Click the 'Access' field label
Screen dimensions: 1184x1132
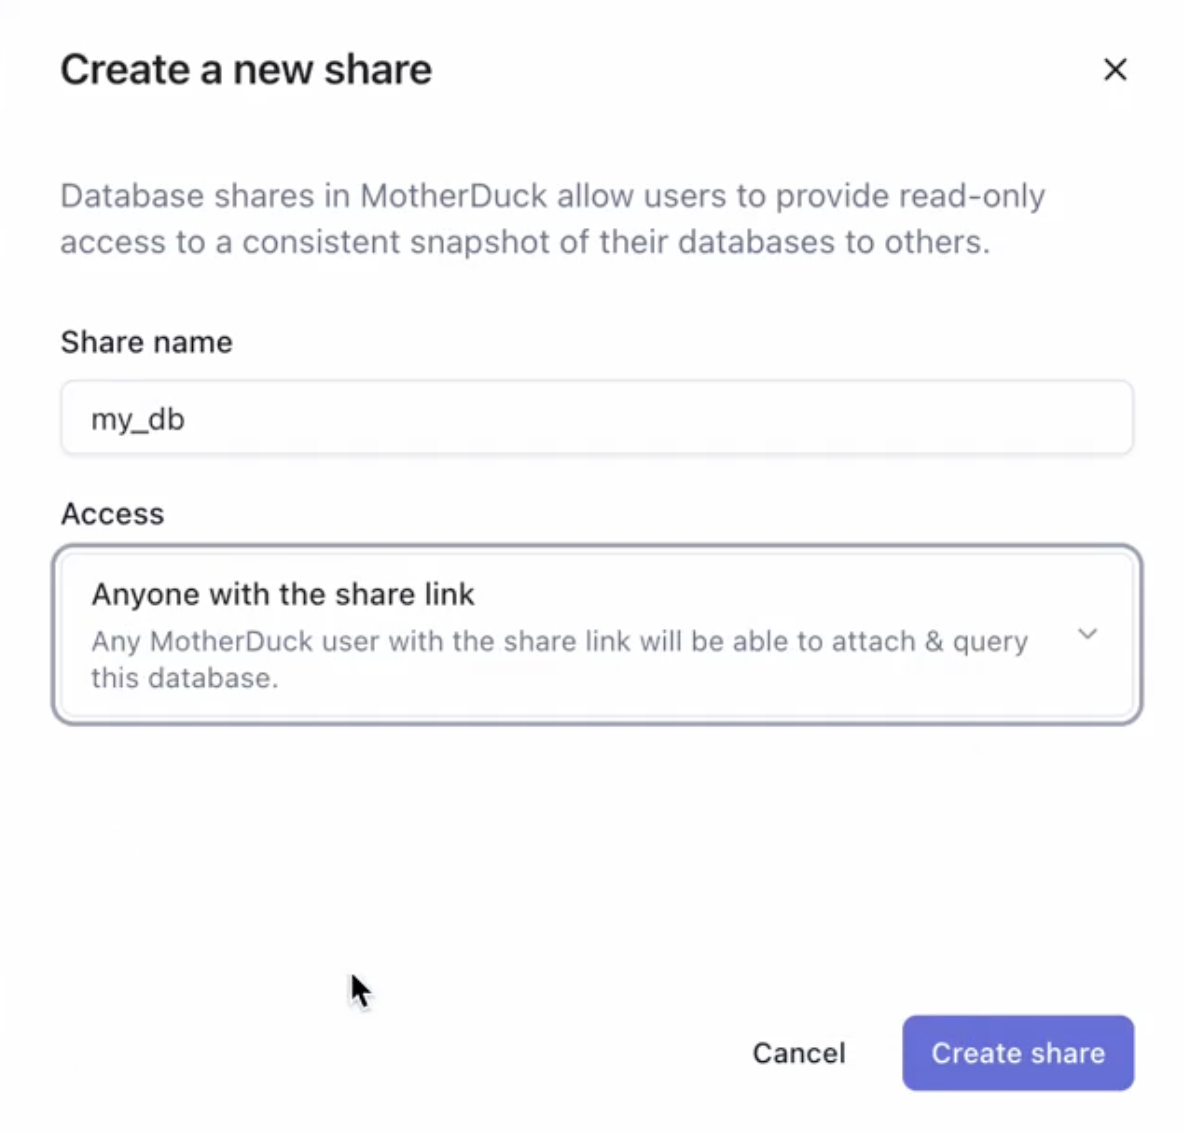pos(113,514)
